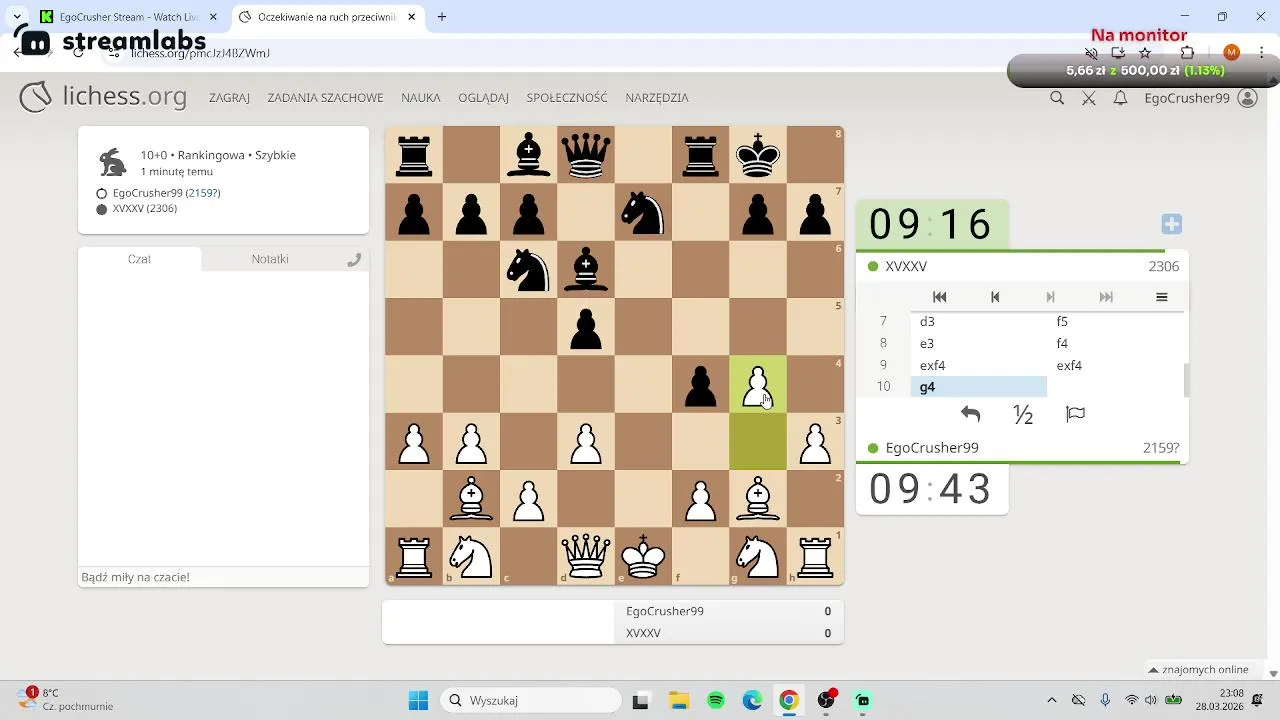Select the black queen on d8
The image size is (1280, 720).
(586, 155)
